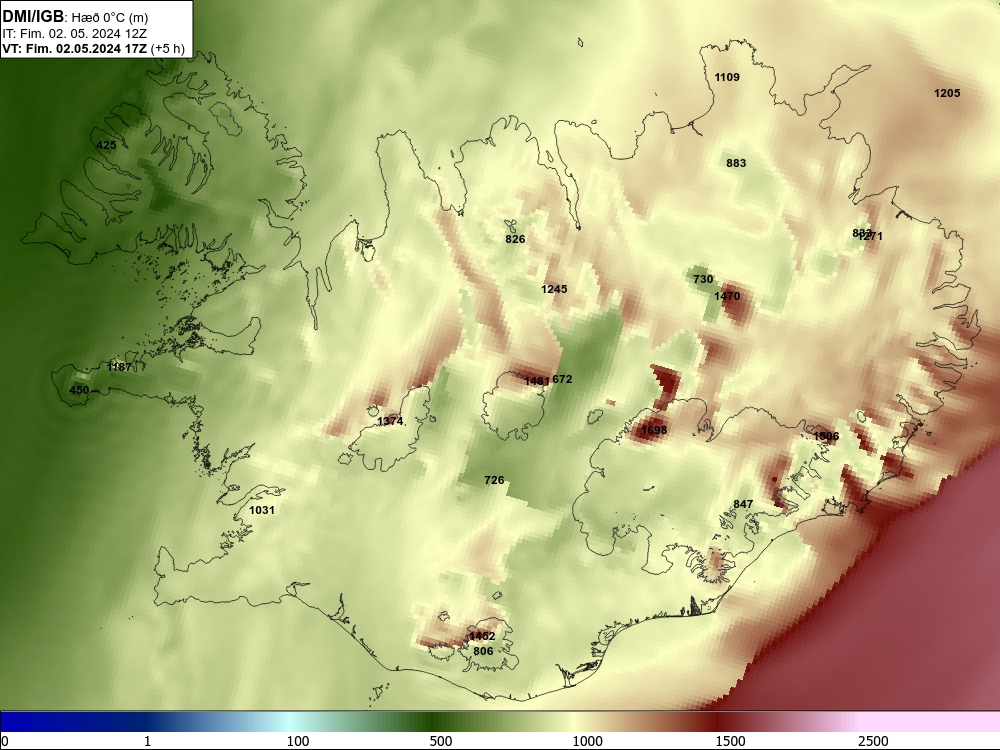Click the 726 height label
Image resolution: width=1000 pixels, height=750 pixels.
pos(494,480)
